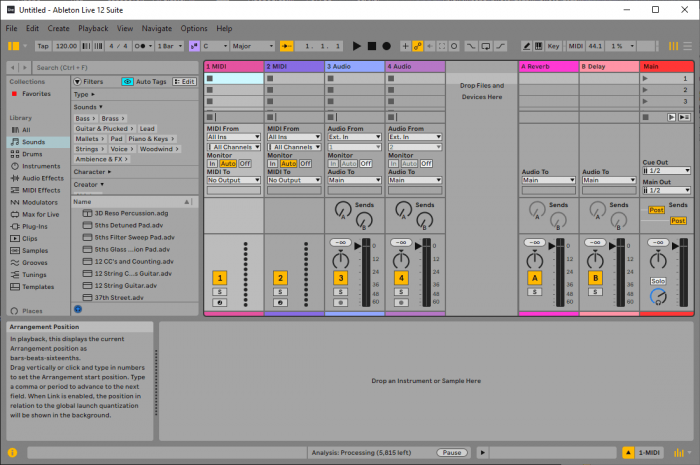This screenshot has width=700, height=465.
Task: Click the Draw Mode pencil icon
Action: [x=527, y=46]
